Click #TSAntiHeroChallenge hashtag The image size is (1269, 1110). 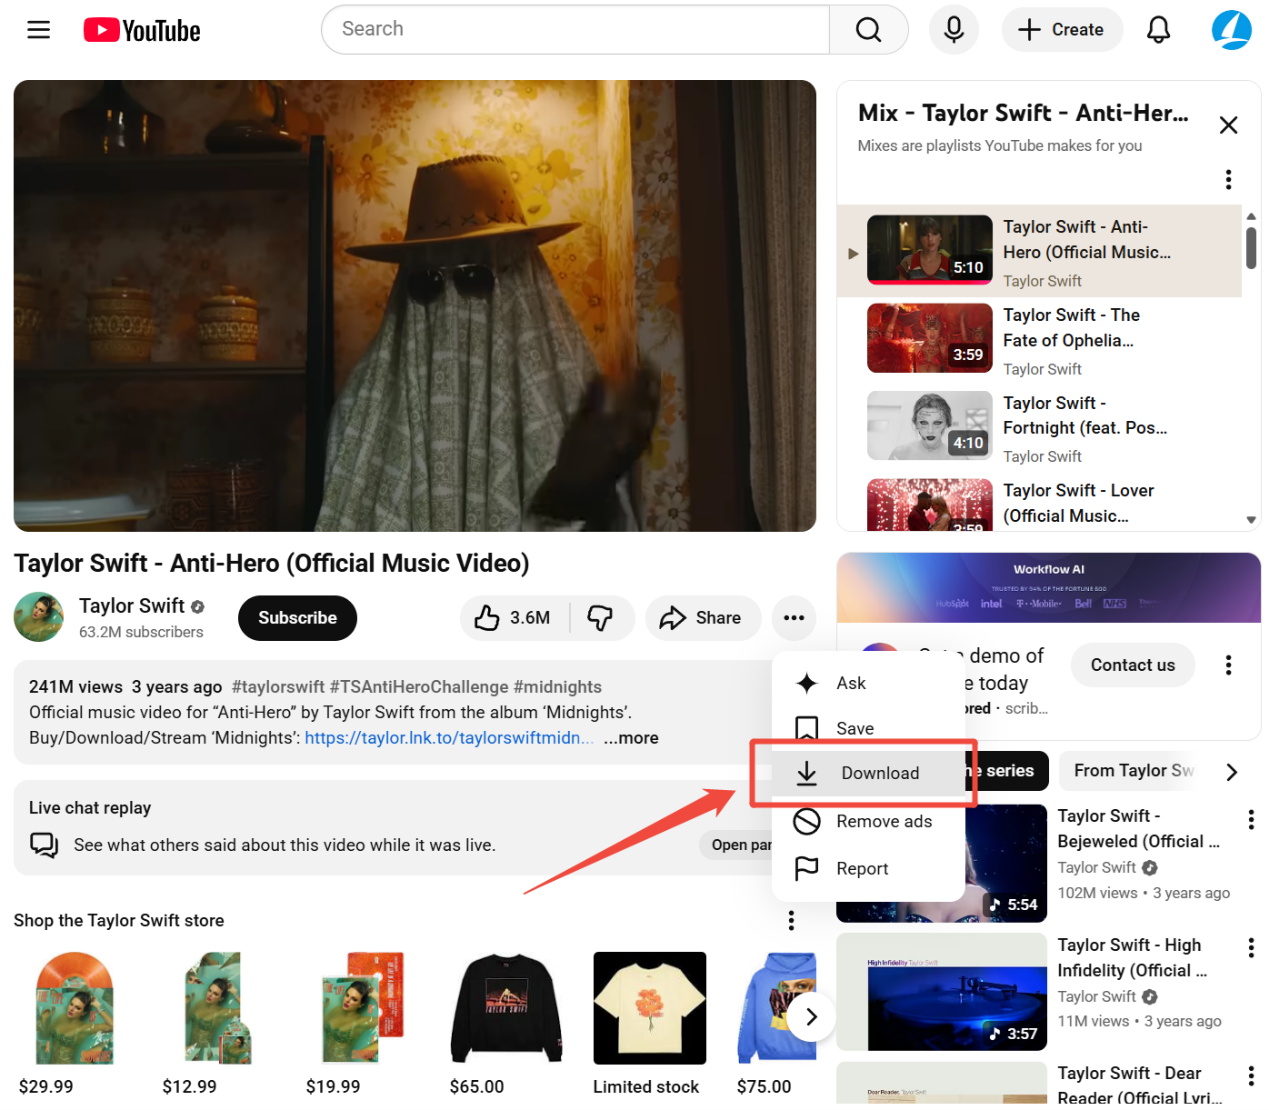(419, 687)
